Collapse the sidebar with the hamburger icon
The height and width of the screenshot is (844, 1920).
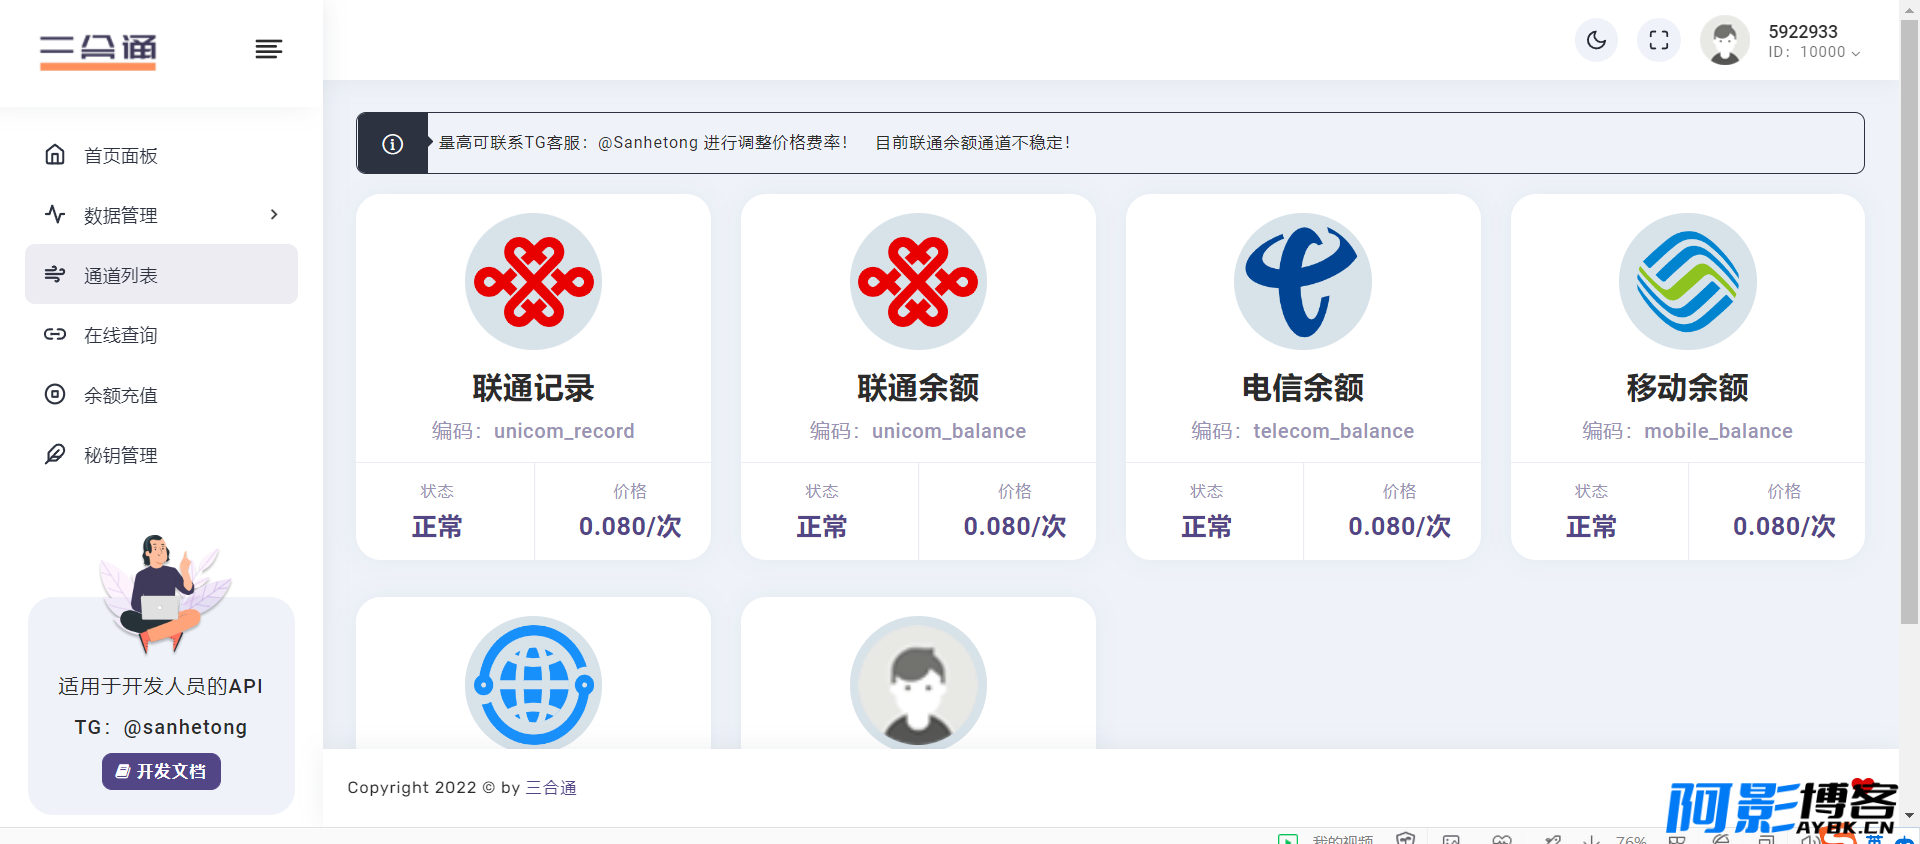pos(268,49)
